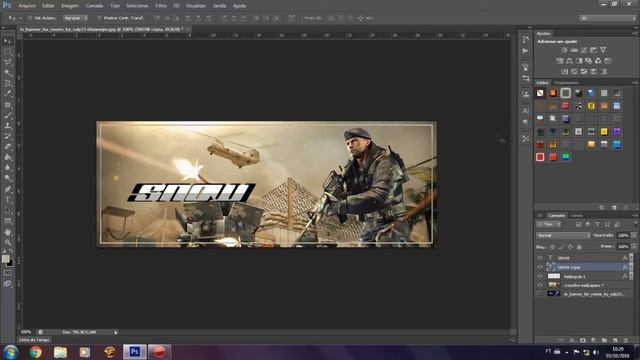Add a Vibrance adjustment
The height and width of the screenshot is (360, 640).
(603, 50)
